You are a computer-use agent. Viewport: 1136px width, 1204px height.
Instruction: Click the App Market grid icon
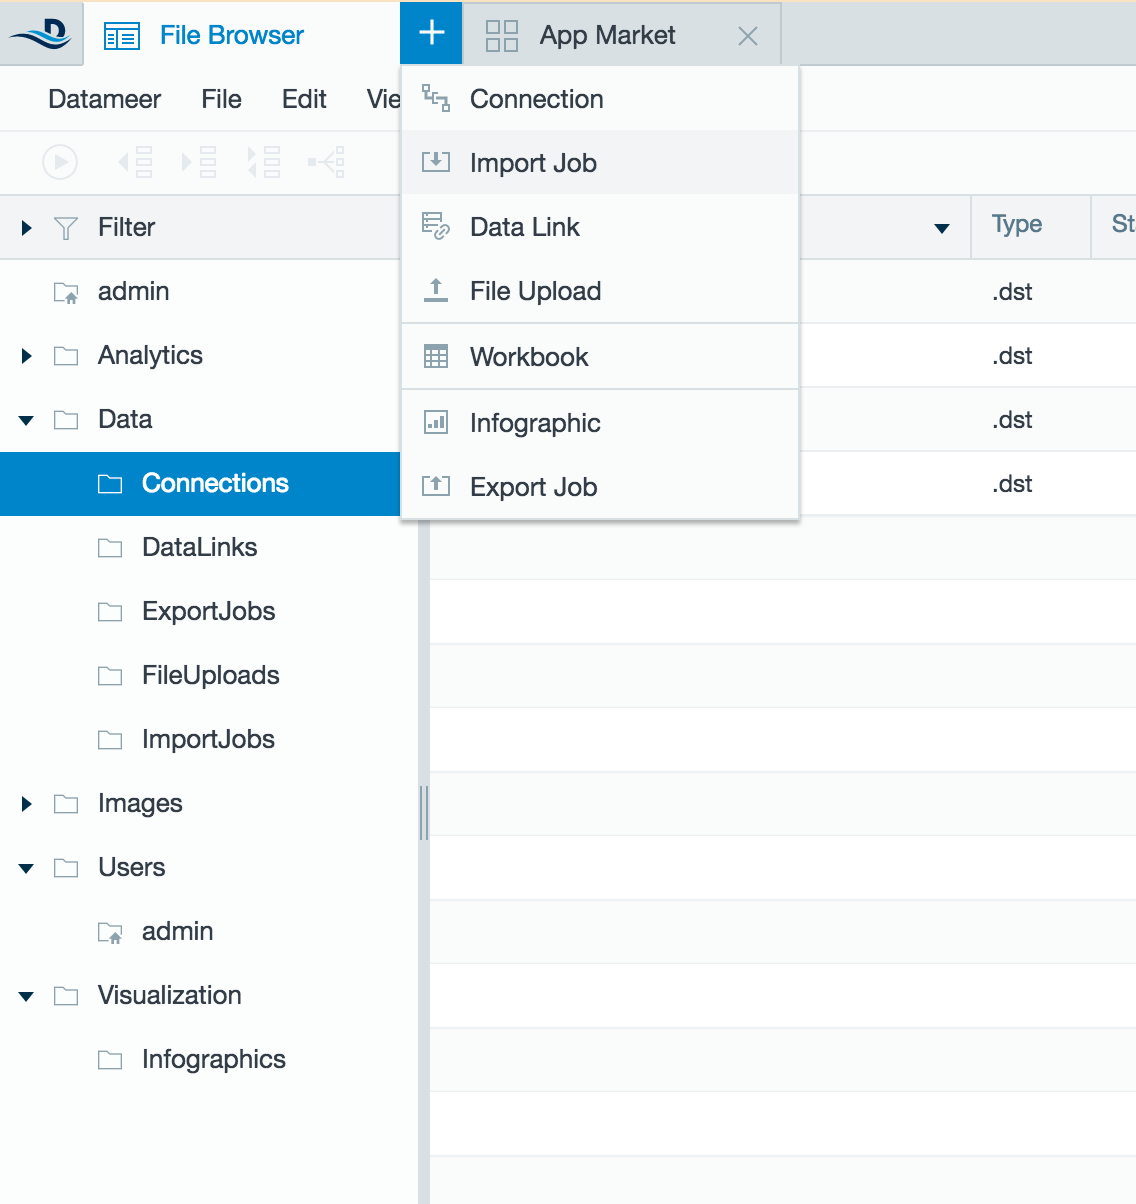502,36
